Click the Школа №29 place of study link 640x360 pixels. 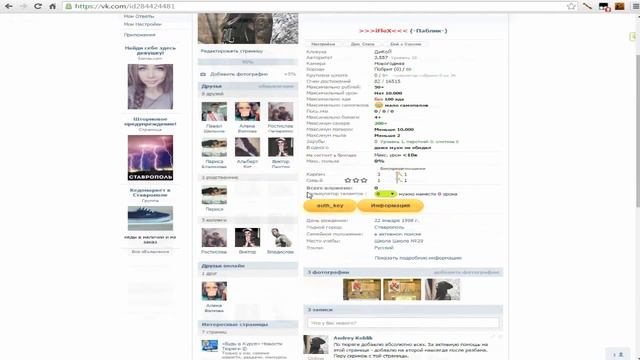398,241
